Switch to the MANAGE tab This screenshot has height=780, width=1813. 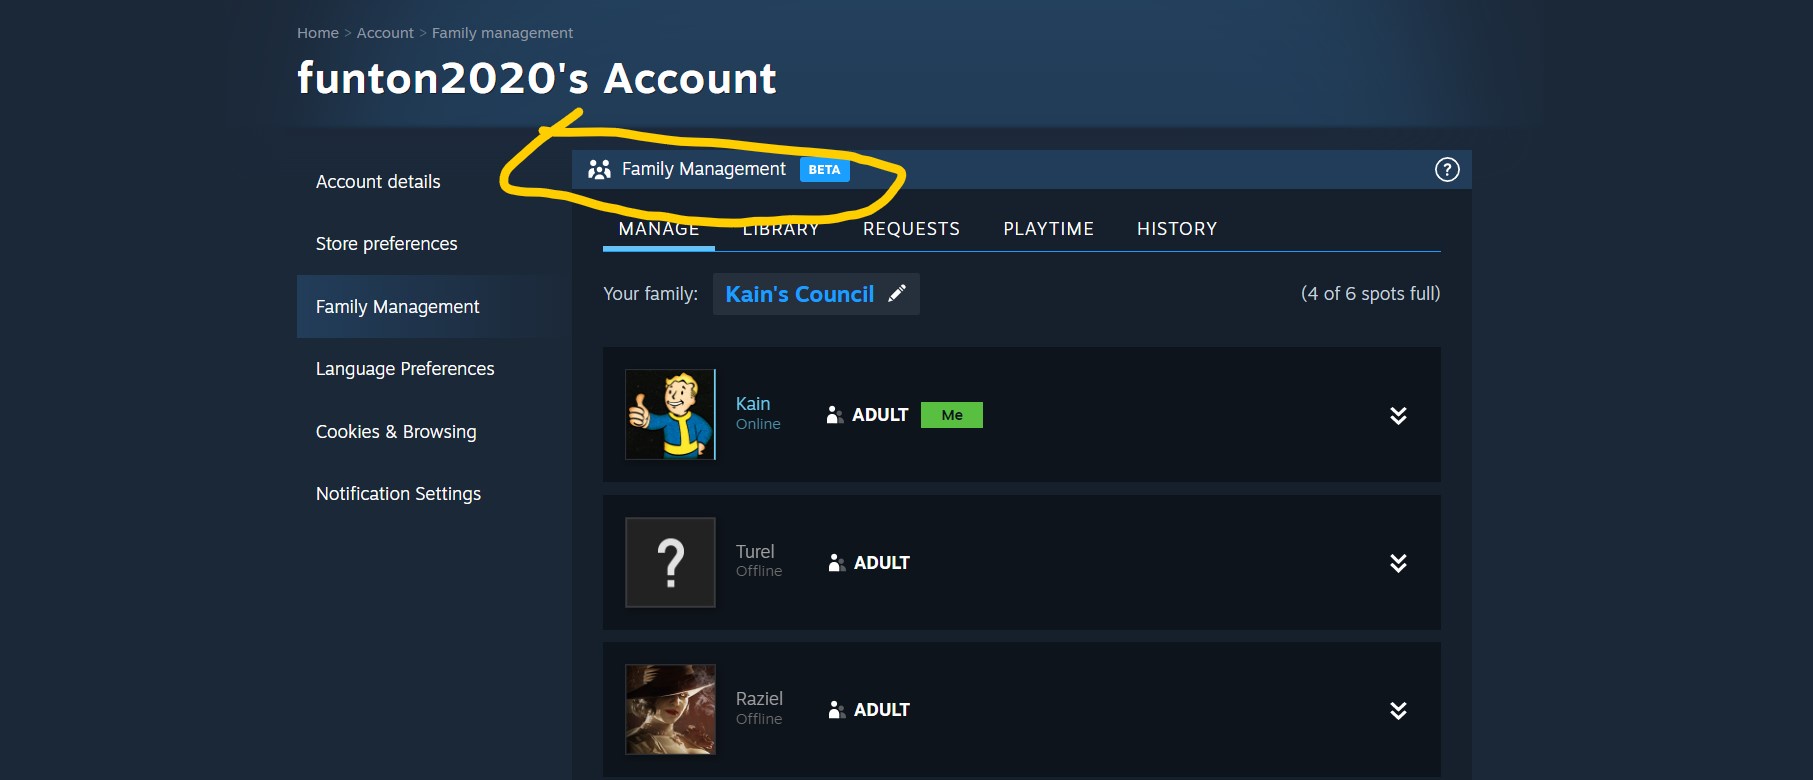point(659,229)
